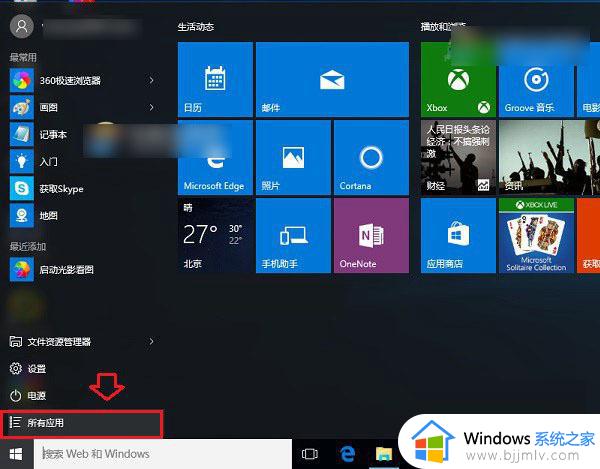Click the 最常用 section label
The height and width of the screenshot is (469, 600).
(23, 57)
